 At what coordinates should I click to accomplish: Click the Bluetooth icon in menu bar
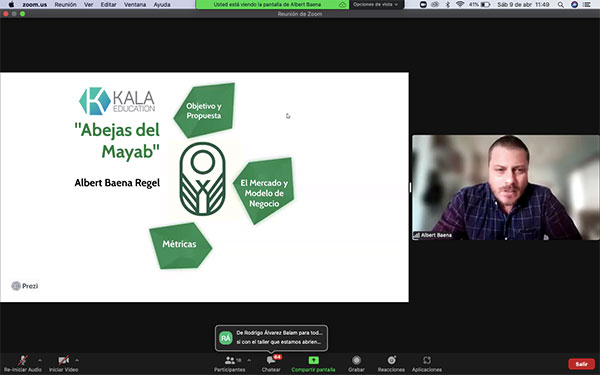point(447,5)
